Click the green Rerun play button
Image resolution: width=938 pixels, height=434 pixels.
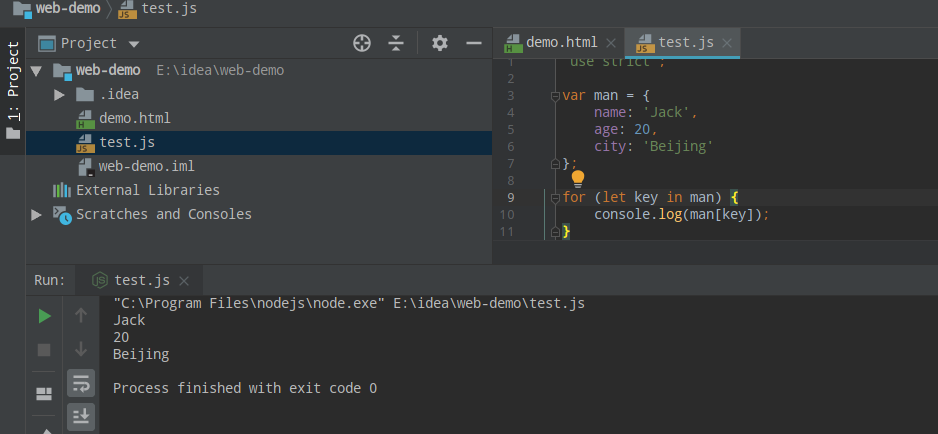click(x=44, y=316)
